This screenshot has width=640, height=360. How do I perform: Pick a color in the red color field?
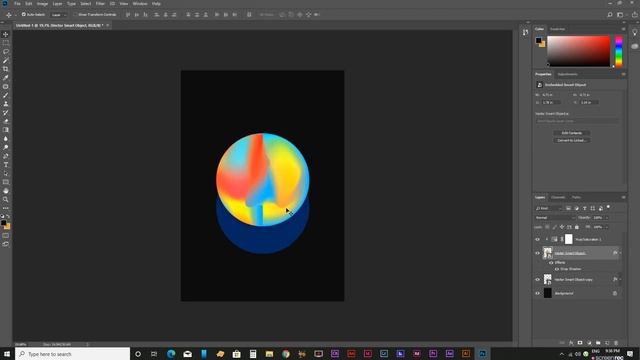tap(578, 51)
